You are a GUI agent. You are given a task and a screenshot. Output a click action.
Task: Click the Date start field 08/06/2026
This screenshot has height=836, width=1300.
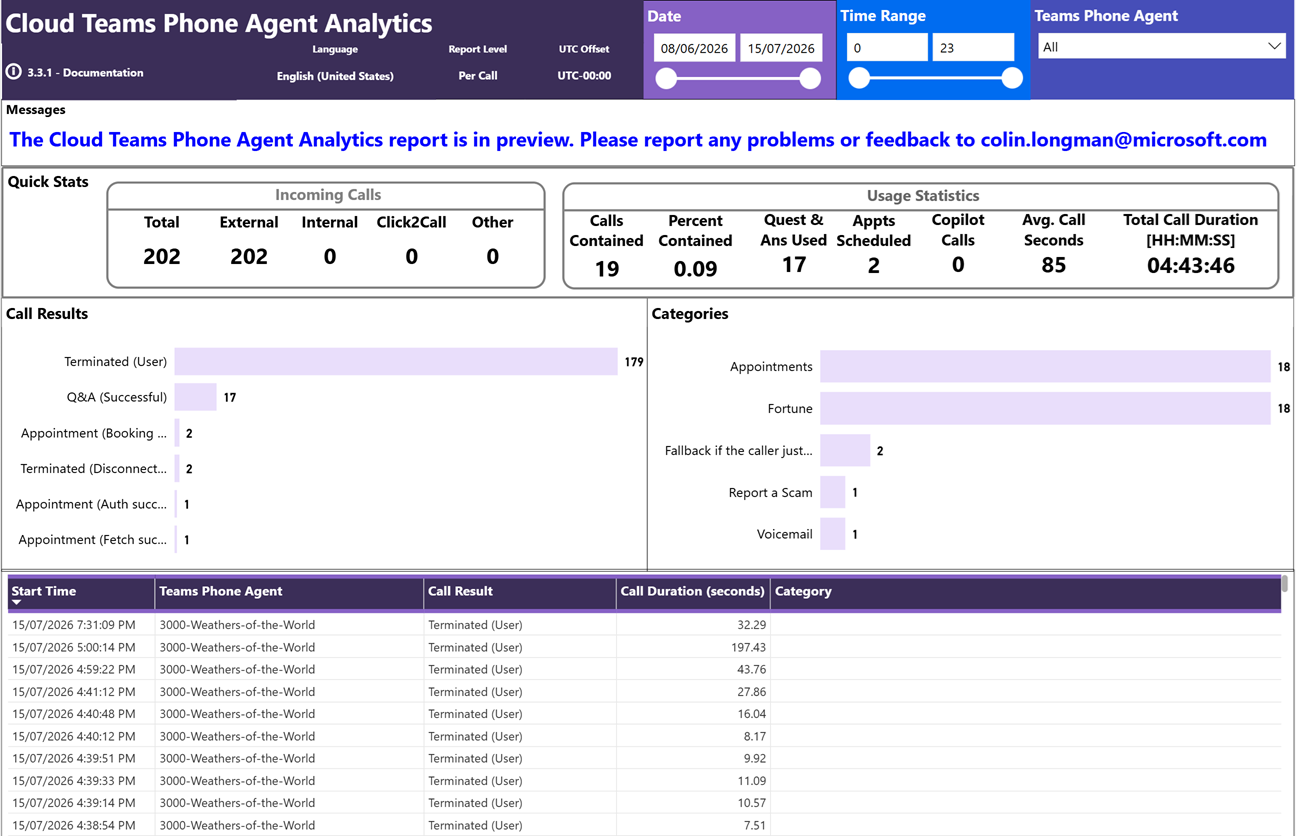click(x=695, y=48)
